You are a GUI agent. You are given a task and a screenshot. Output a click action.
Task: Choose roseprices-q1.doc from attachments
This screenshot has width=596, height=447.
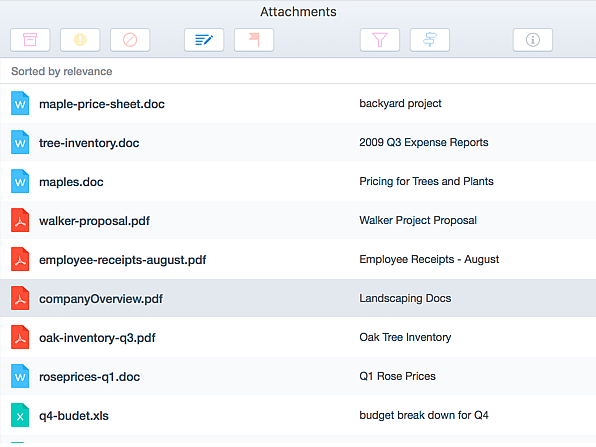pyautogui.click(x=298, y=376)
